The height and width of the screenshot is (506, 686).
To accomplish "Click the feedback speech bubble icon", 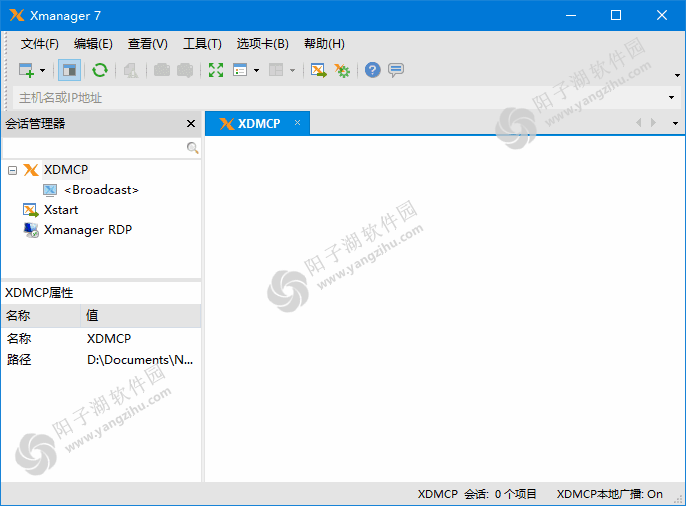I will tap(396, 70).
